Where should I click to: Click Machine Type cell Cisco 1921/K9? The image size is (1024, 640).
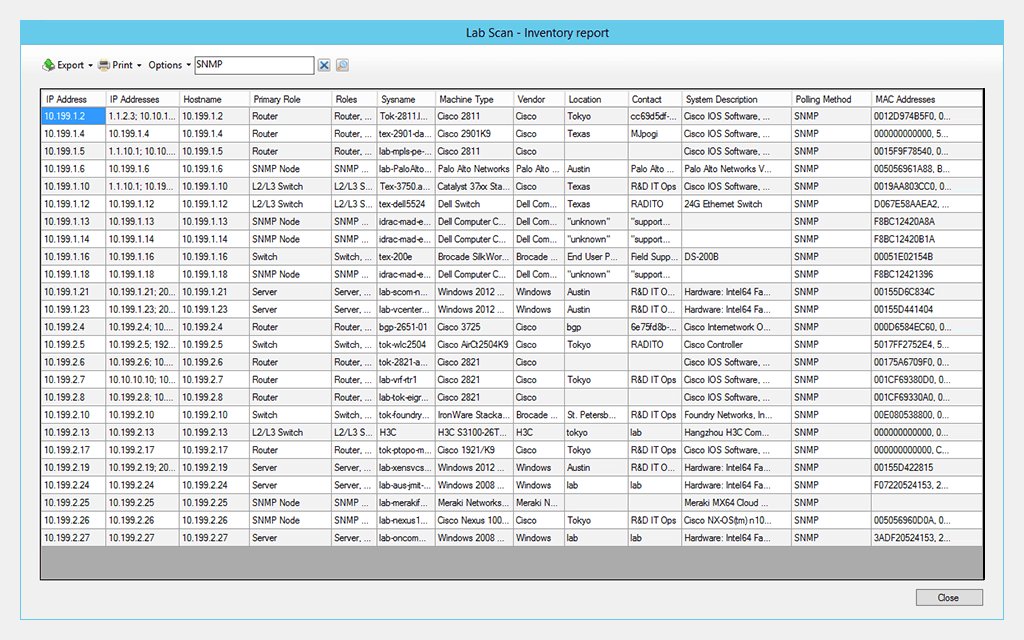(474, 450)
